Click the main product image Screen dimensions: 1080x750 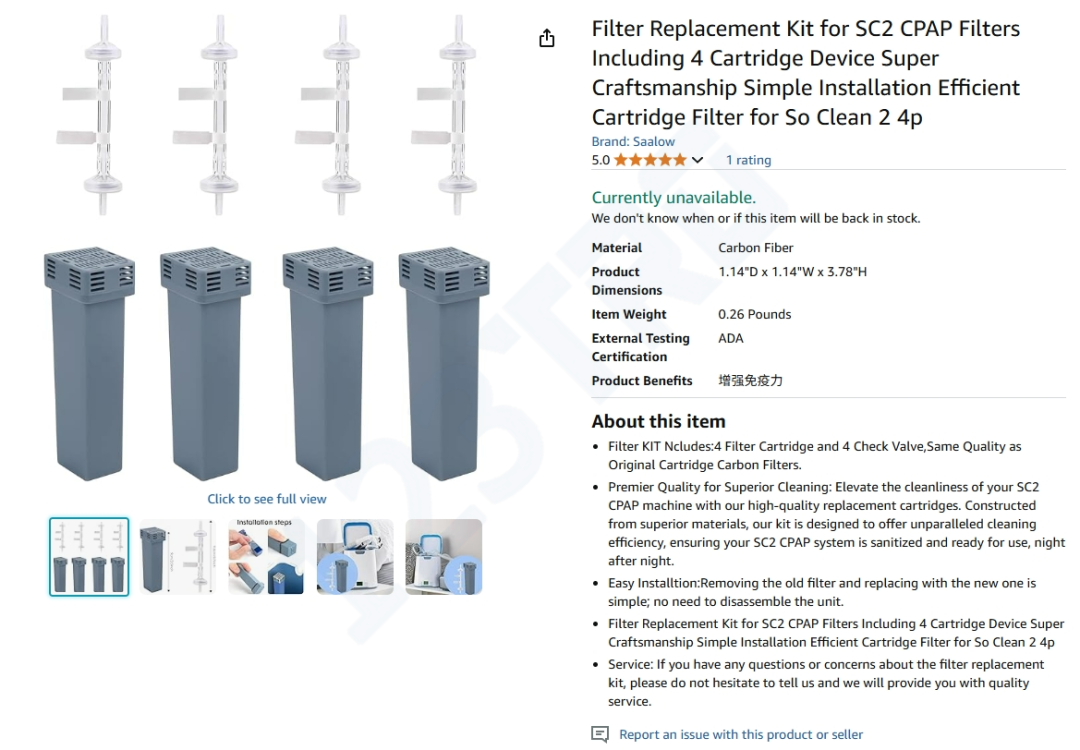(267, 250)
